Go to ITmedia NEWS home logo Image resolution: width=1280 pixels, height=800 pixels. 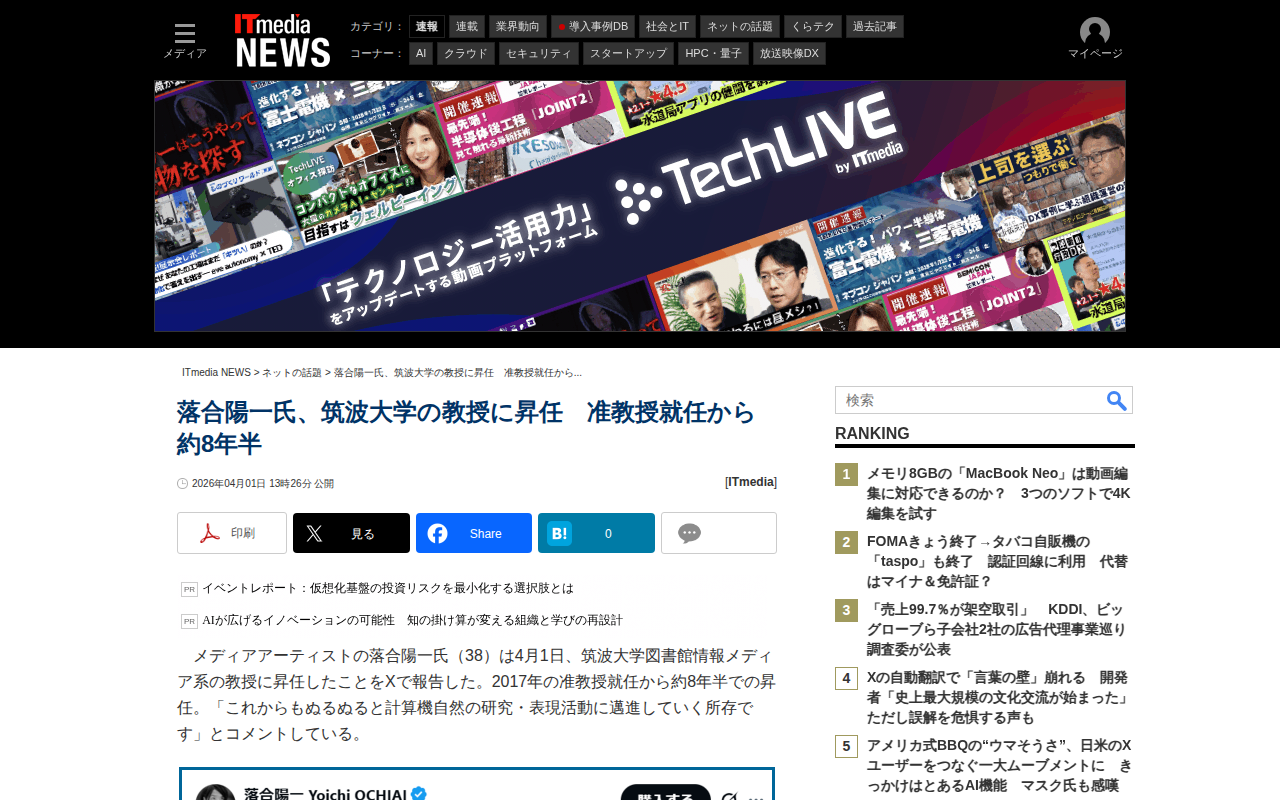pos(282,41)
